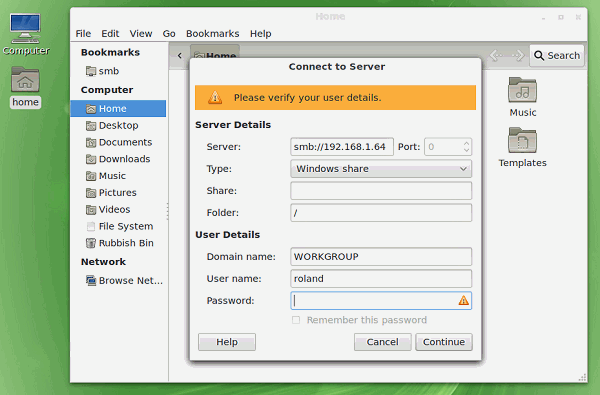The width and height of the screenshot is (600, 395).
Task: Open File System in sidebar
Action: point(118,227)
